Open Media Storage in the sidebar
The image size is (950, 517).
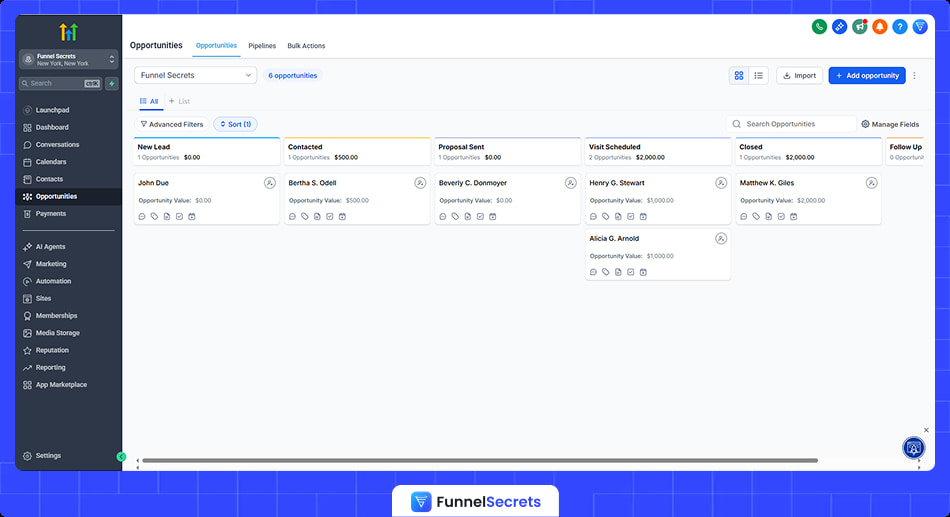[68, 333]
